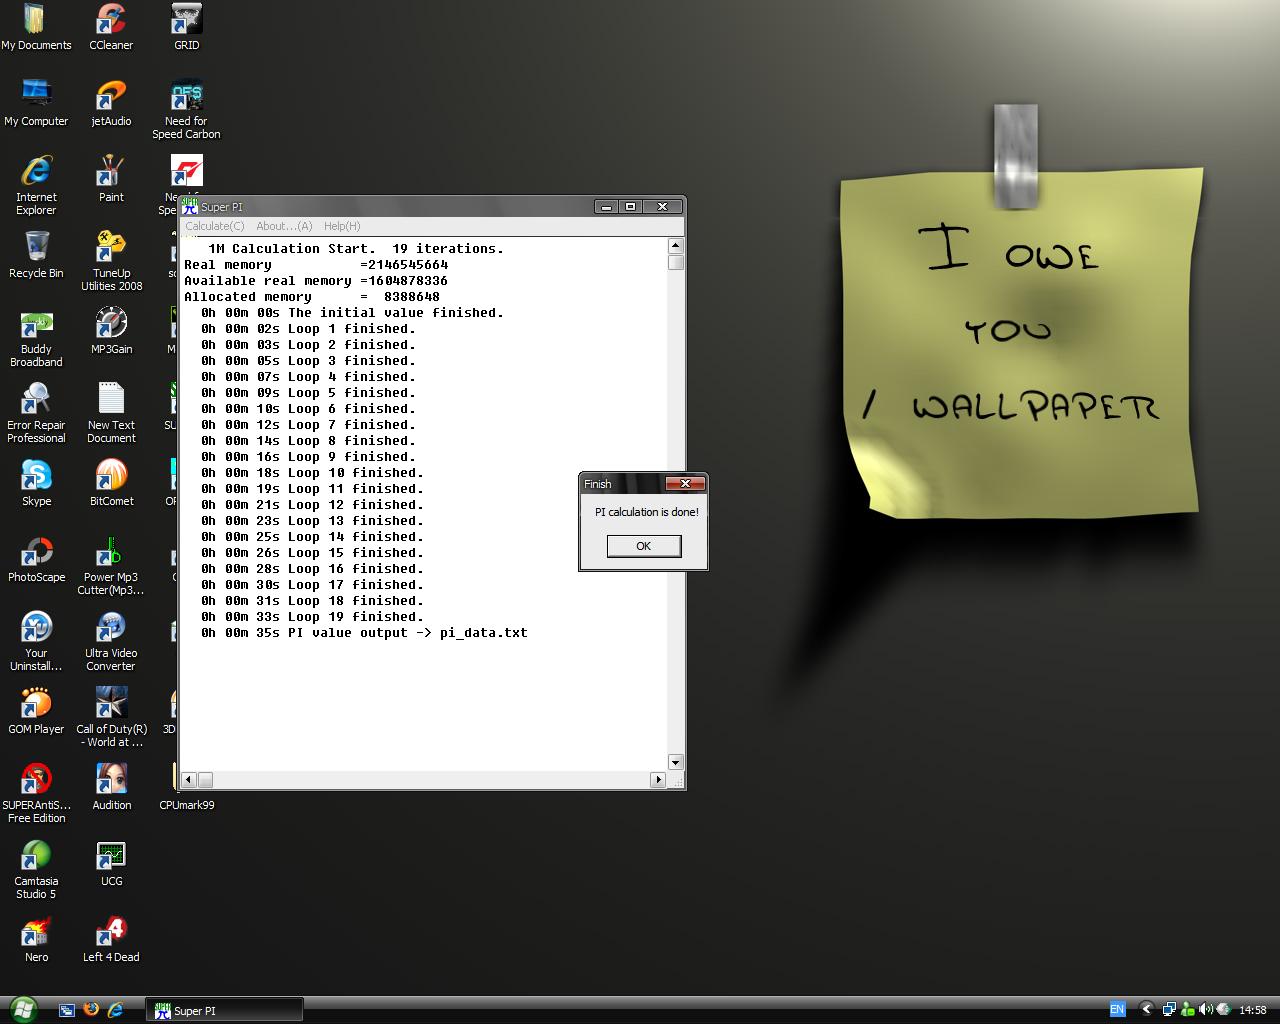
Task: Open Power Mp3 Cutter shortcut
Action: pos(111,566)
